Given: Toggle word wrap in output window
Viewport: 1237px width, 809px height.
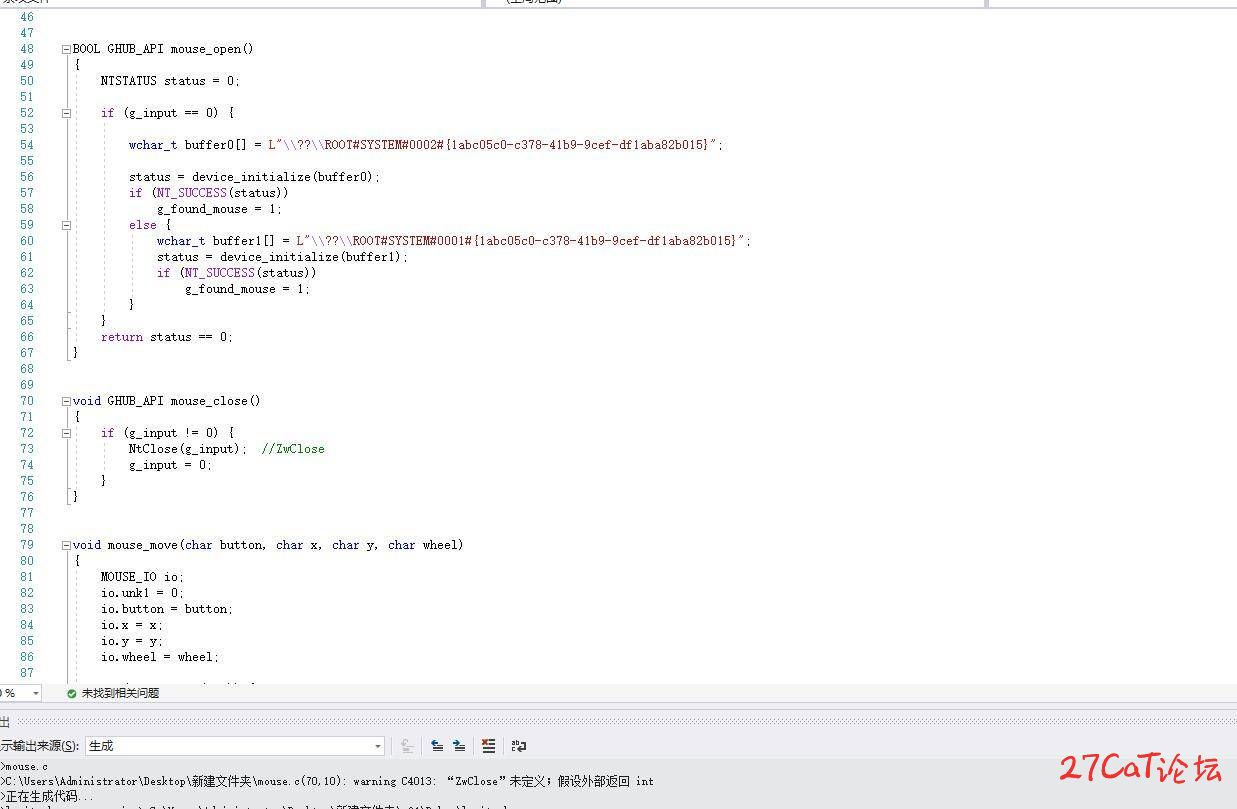Looking at the screenshot, I should tap(518, 746).
